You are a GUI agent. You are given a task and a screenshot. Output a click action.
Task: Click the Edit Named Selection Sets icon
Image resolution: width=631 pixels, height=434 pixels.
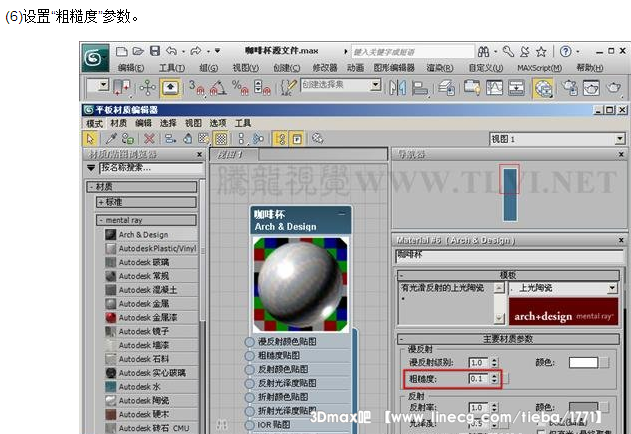pyautogui.click(x=288, y=87)
